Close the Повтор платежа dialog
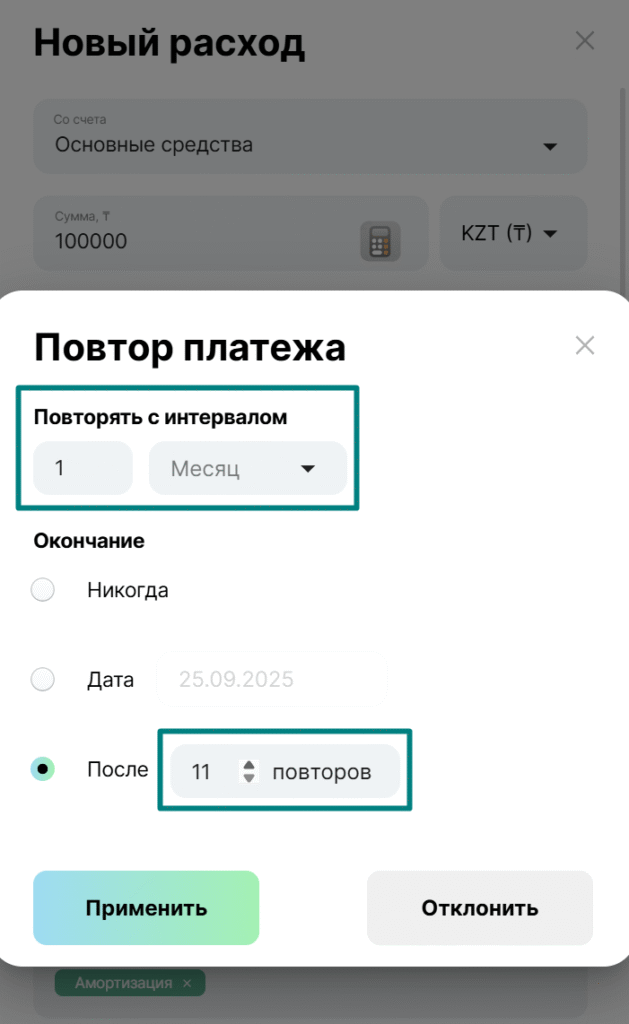The width and height of the screenshot is (629, 1024). pos(585,346)
